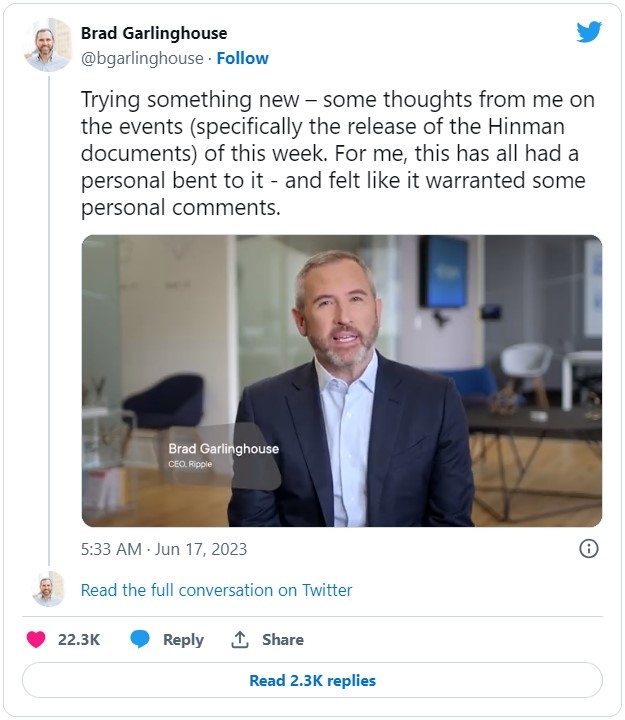The image size is (625, 720).
Task: Open the 5:33 AM Jun 17, 2023 timestamp
Action: click(164, 549)
